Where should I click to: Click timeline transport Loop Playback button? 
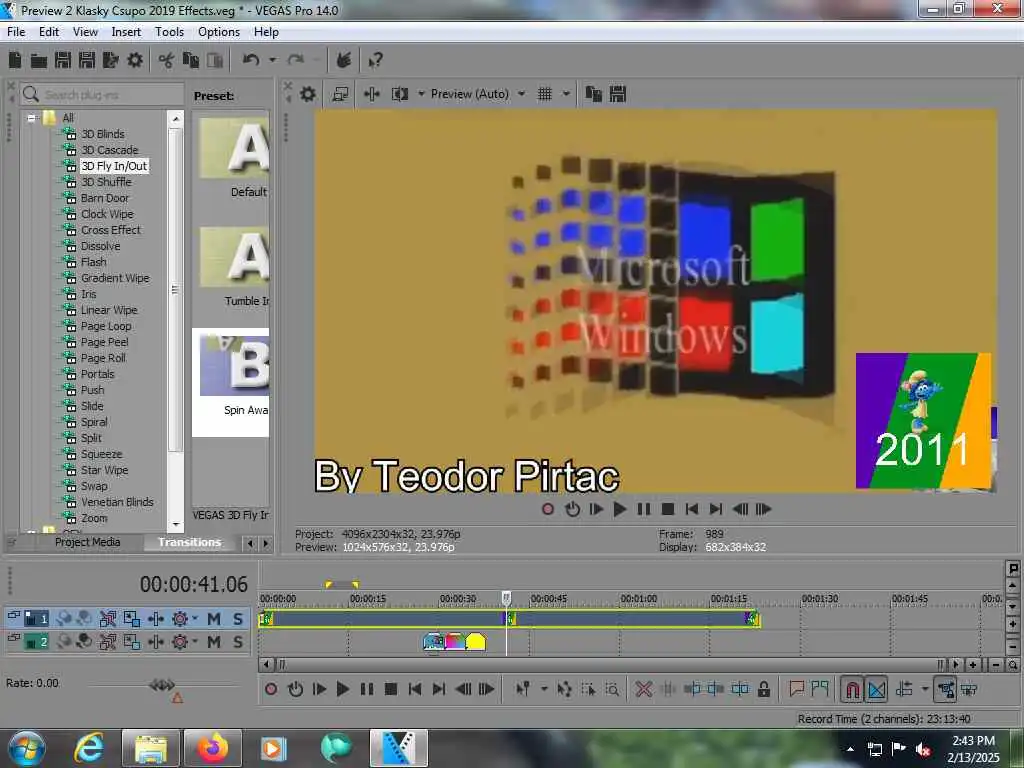point(295,689)
